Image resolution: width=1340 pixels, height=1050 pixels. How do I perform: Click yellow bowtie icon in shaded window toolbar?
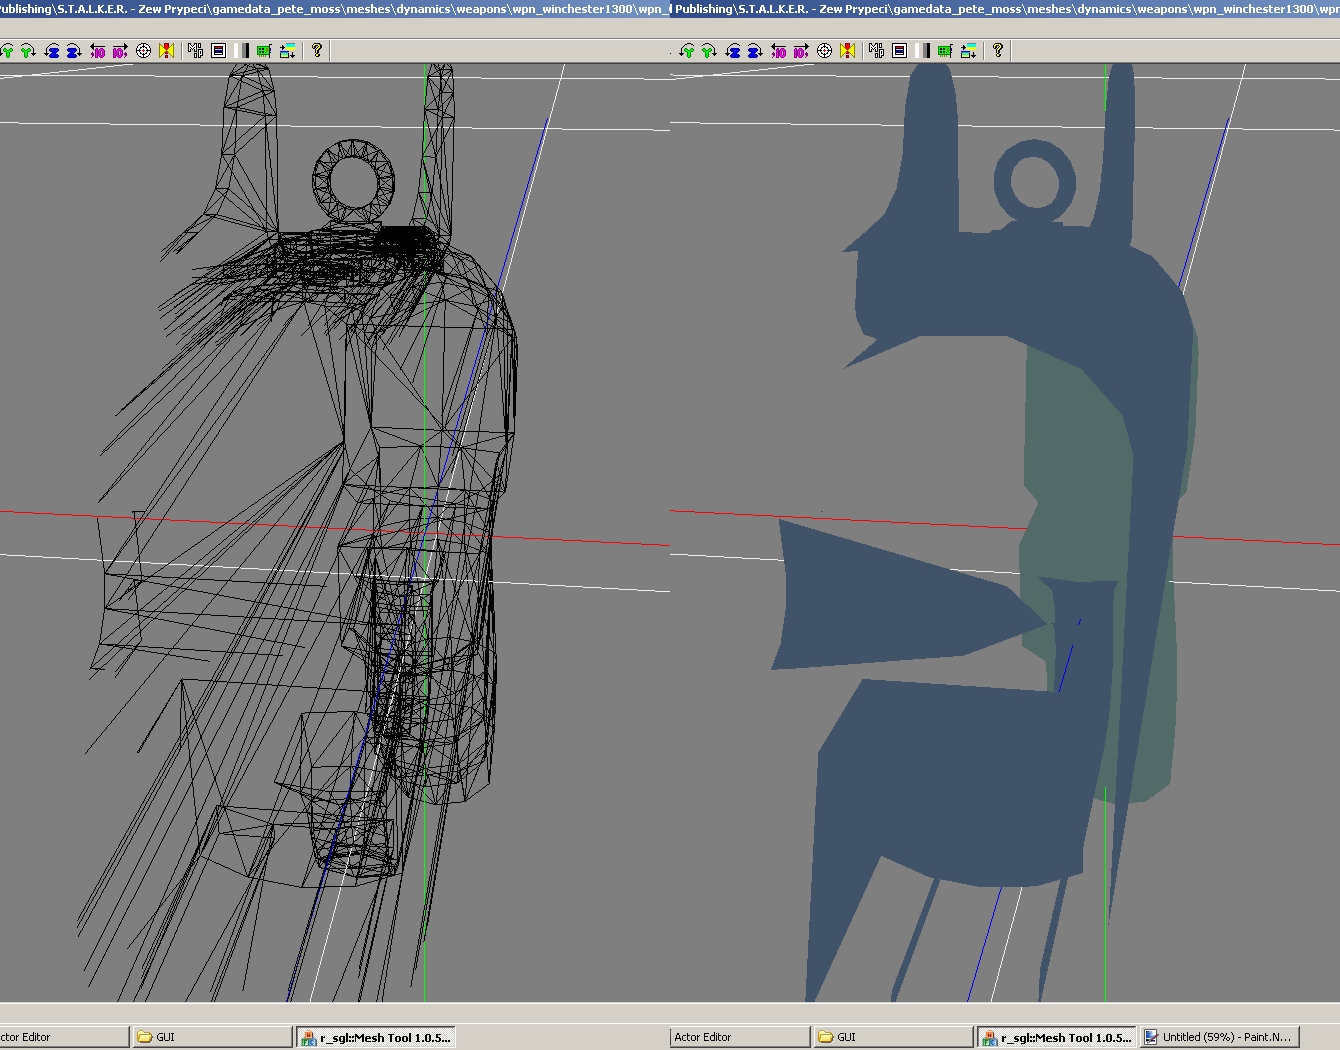pyautogui.click(x=848, y=51)
